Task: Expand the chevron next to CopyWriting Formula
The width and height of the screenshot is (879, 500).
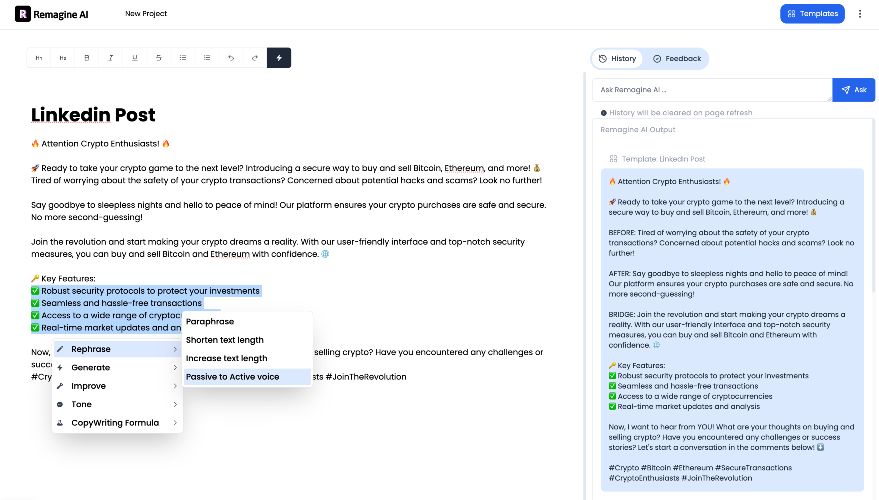Action: (175, 423)
